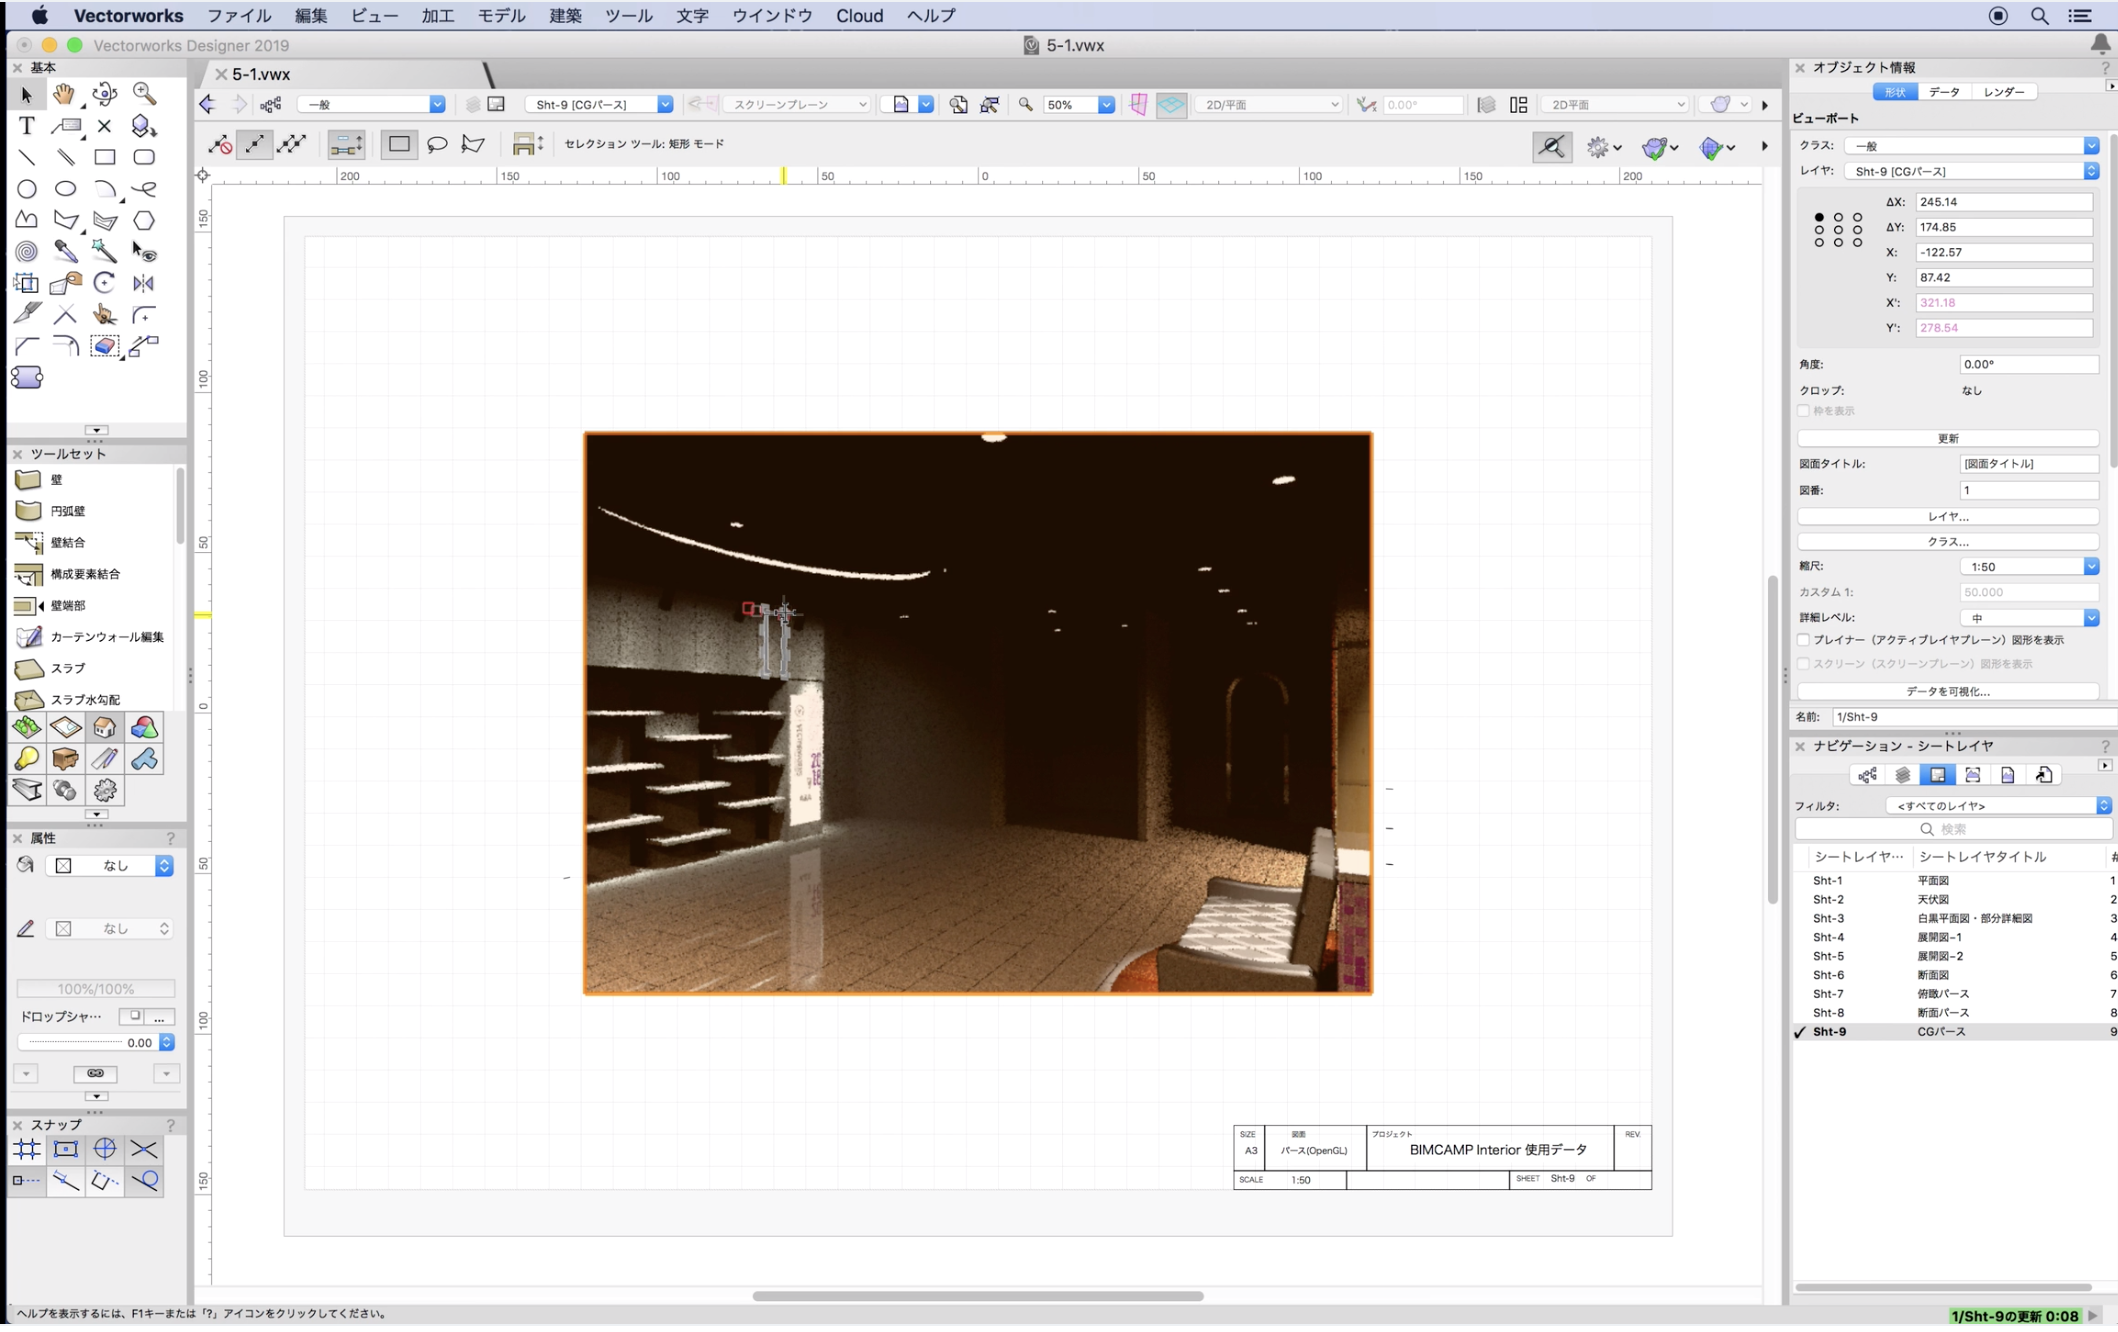Toggle Snap to Object
Viewport: 2118px width, 1332px height.
(x=65, y=1150)
